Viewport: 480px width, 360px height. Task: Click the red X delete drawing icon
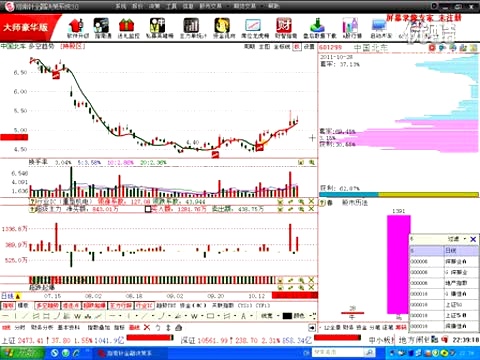tap(147, 328)
